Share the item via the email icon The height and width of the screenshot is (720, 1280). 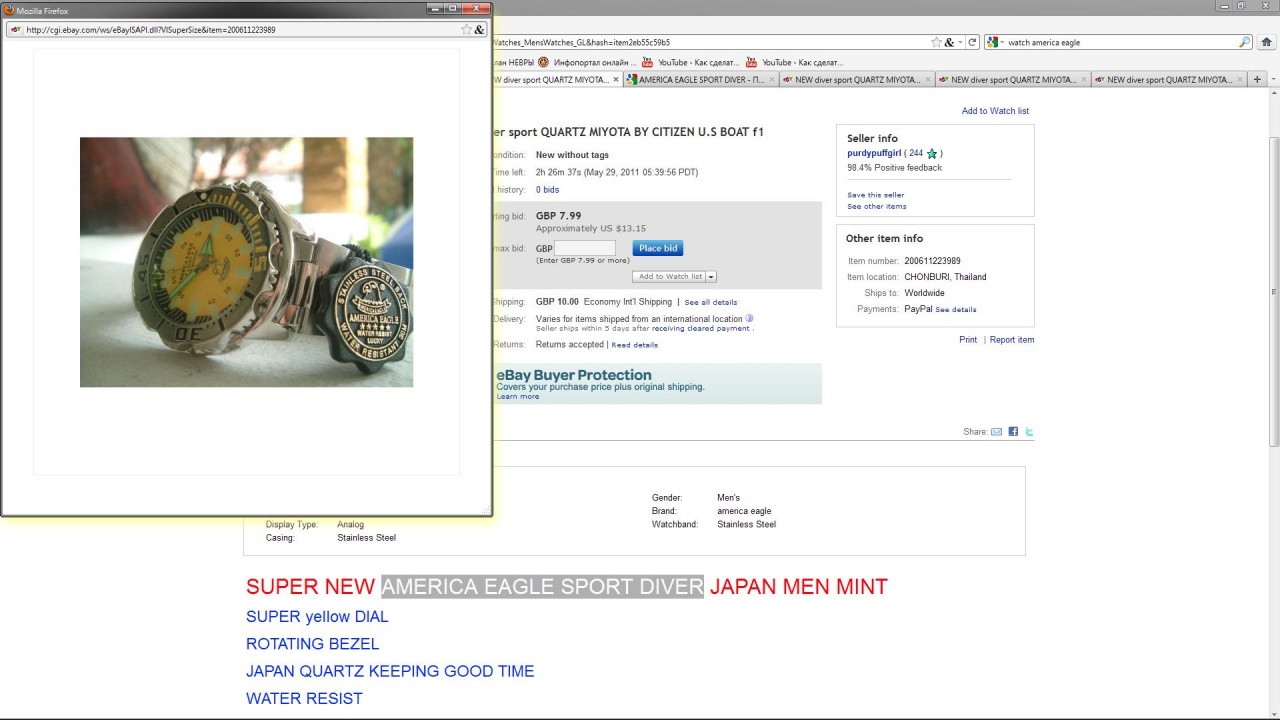click(x=996, y=432)
